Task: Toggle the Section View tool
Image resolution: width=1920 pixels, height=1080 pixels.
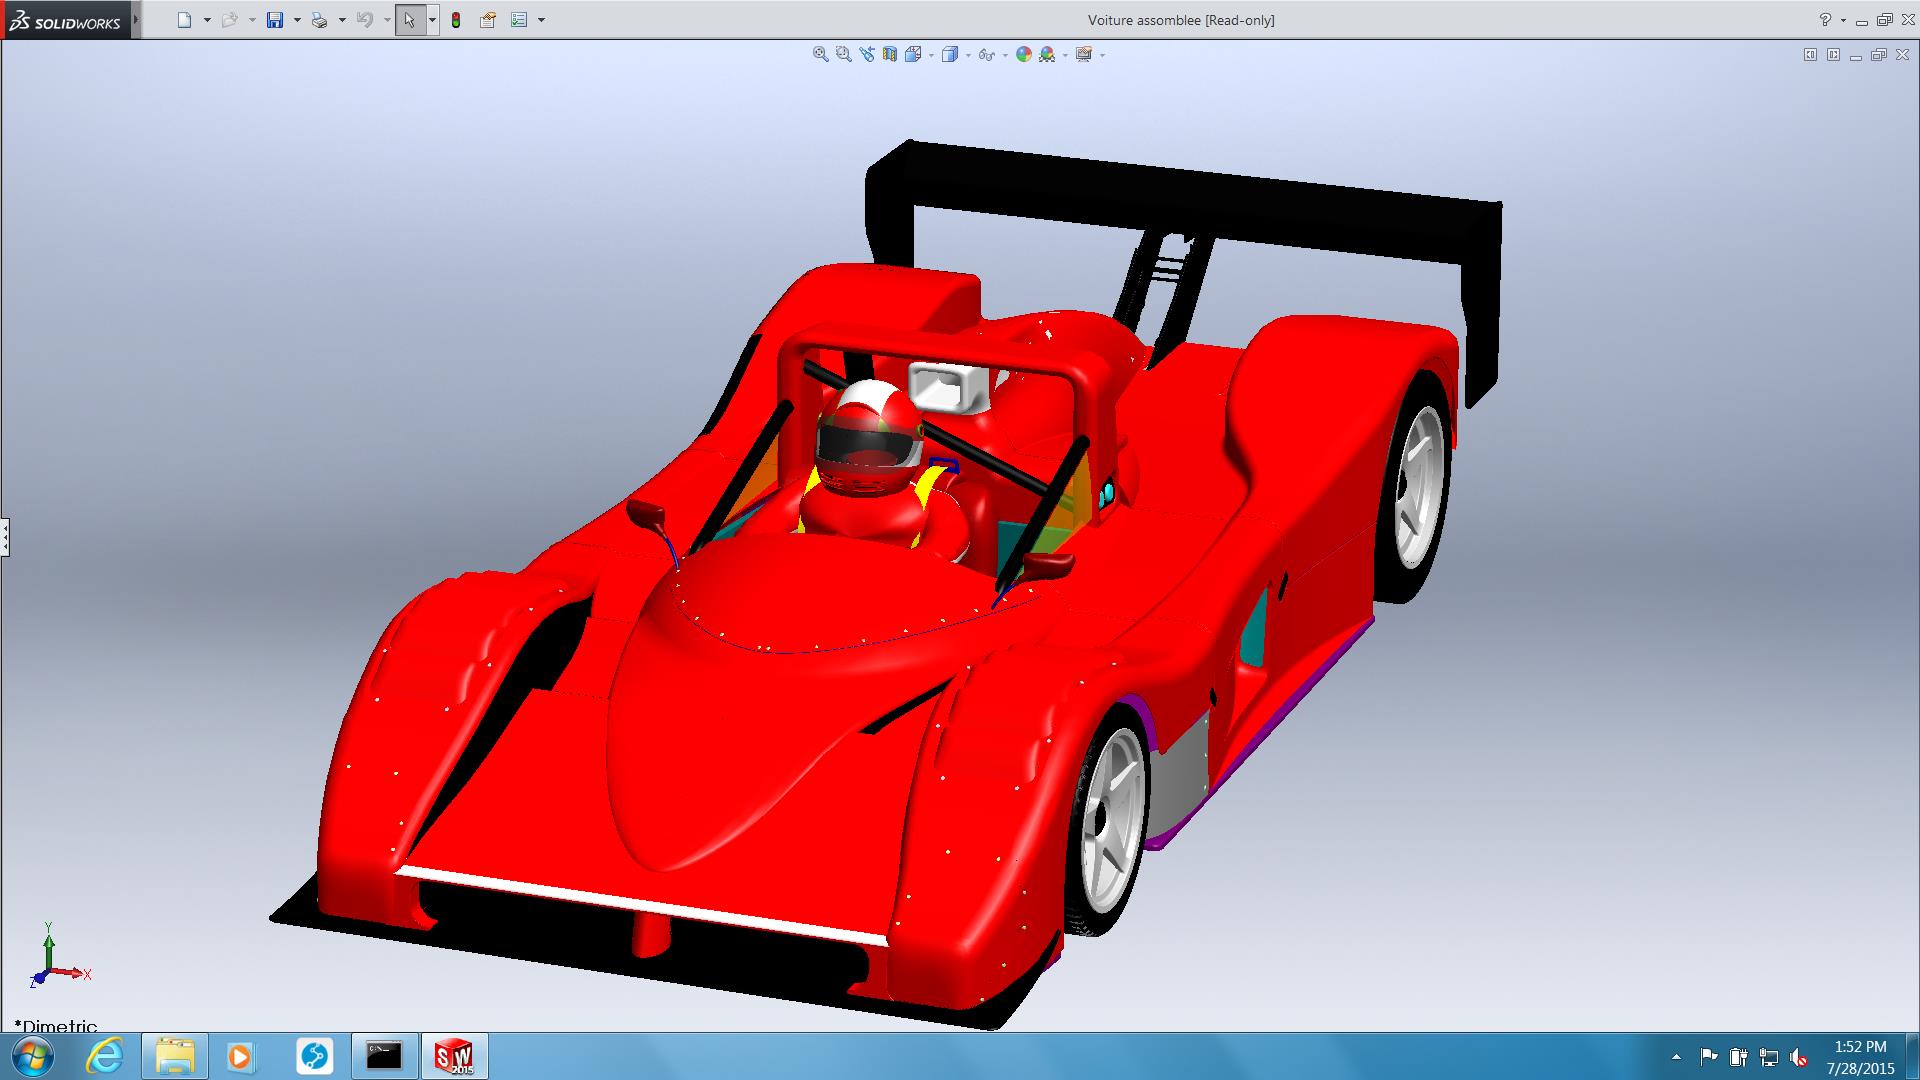Action: click(889, 55)
